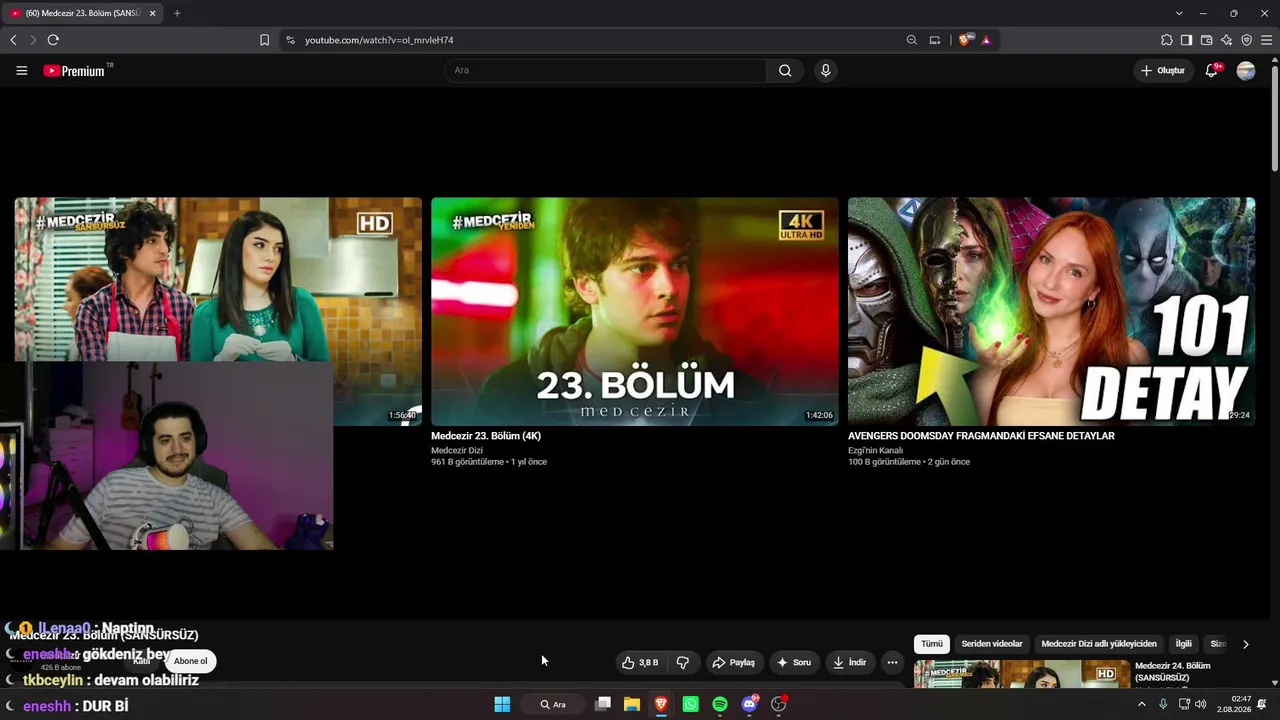Open Spotify from the taskbar
Viewport: 1280px width, 720px height.
(x=720, y=704)
